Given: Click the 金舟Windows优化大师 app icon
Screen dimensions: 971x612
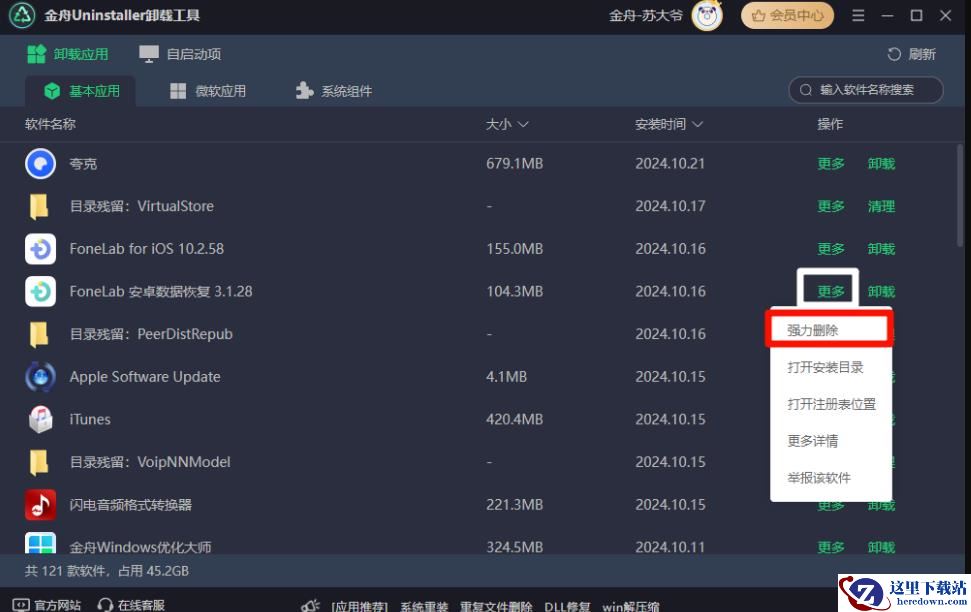Looking at the screenshot, I should click(x=40, y=543).
